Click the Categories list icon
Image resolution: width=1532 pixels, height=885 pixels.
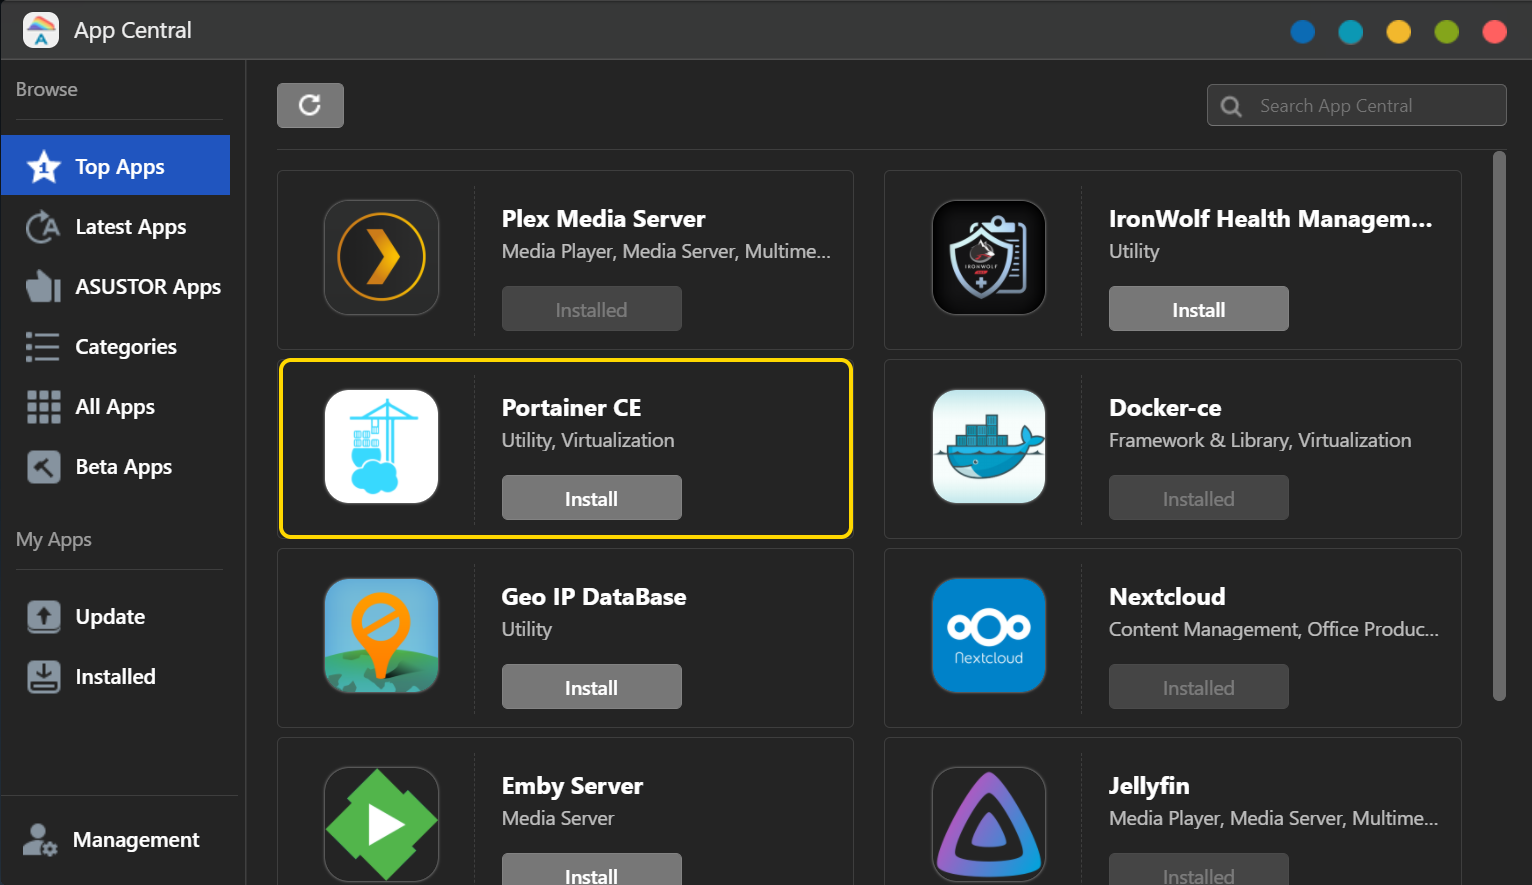tap(43, 347)
